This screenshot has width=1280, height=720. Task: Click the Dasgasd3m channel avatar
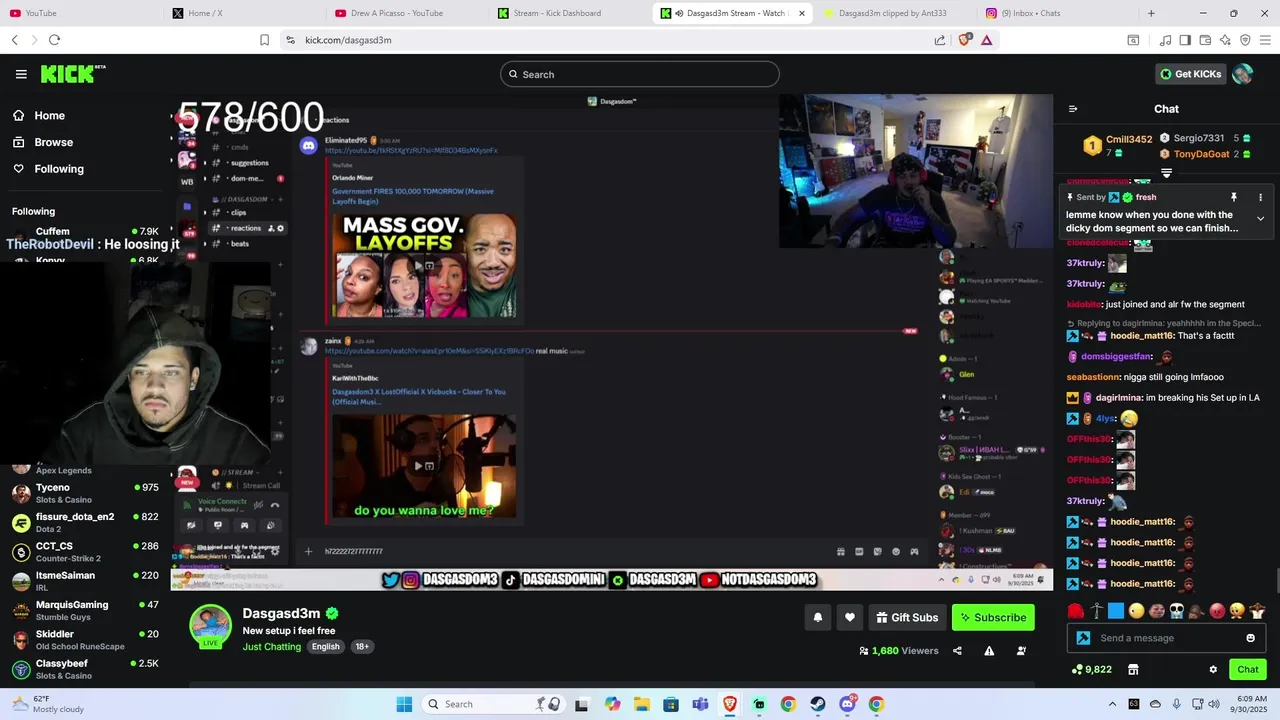click(x=210, y=626)
